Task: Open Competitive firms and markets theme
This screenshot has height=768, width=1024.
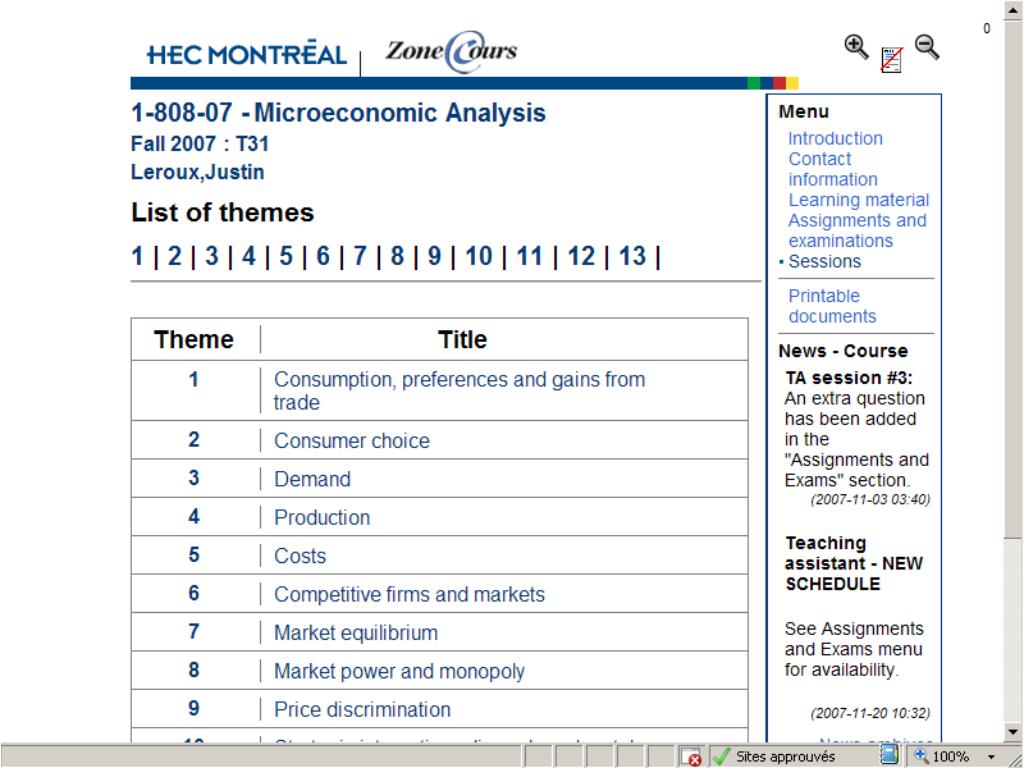Action: tap(409, 594)
